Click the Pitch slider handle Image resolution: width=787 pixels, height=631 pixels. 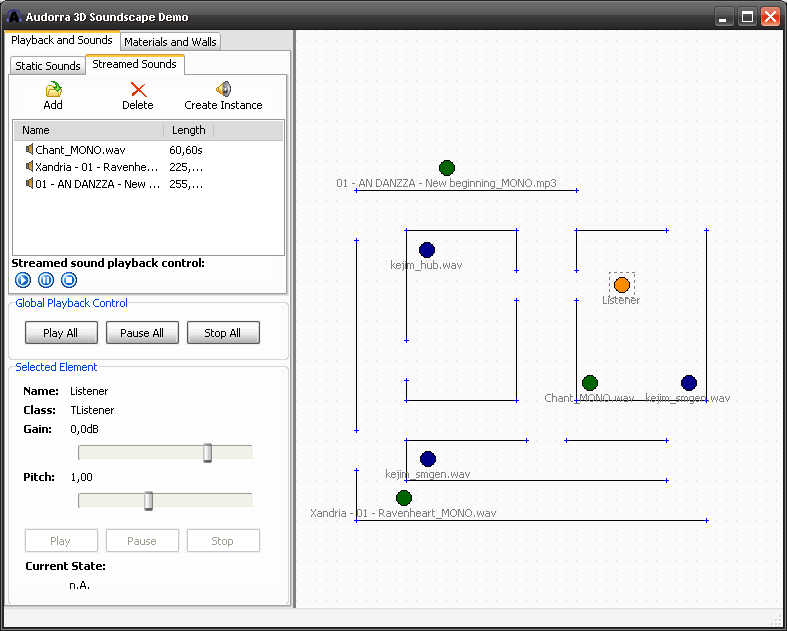click(148, 500)
